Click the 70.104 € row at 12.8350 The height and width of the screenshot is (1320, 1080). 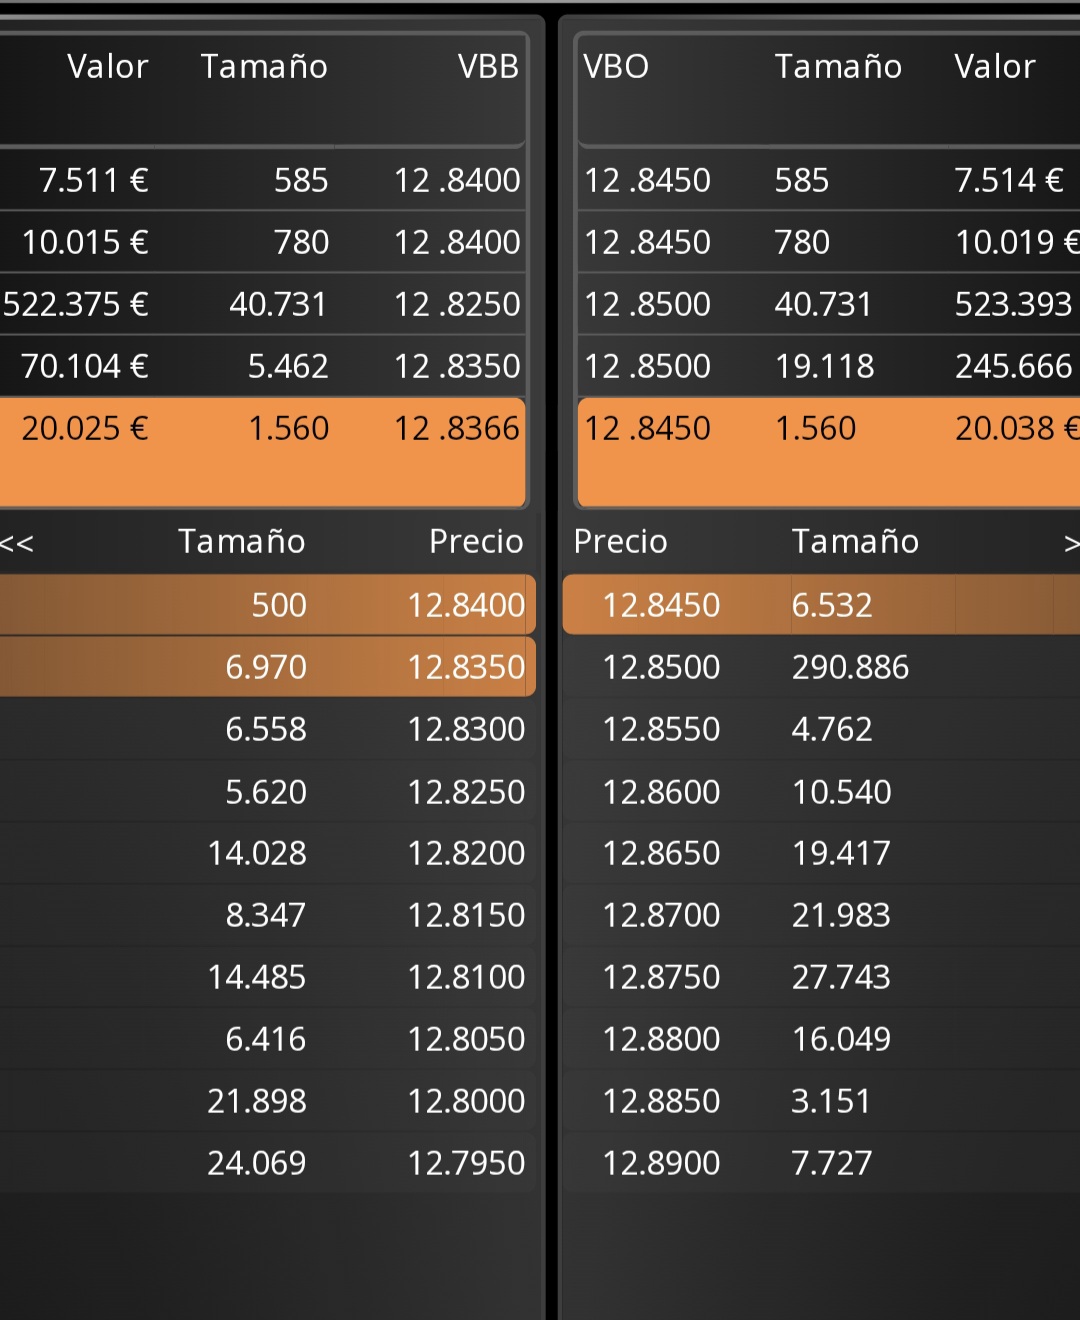pos(262,366)
